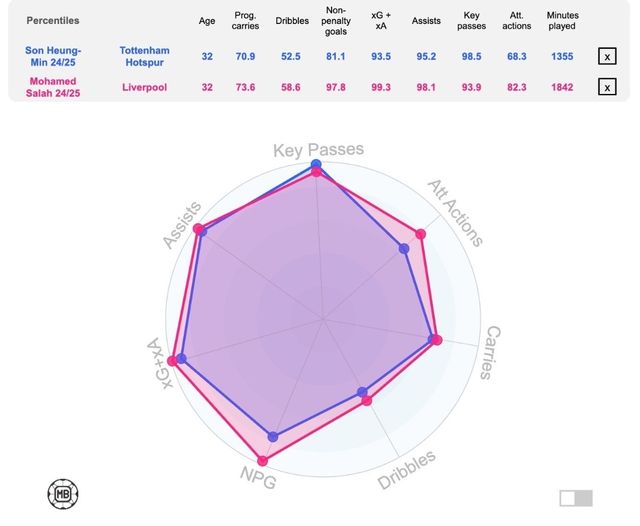
Task: Click Son's Dribbles point on the radar
Action: (x=362, y=392)
